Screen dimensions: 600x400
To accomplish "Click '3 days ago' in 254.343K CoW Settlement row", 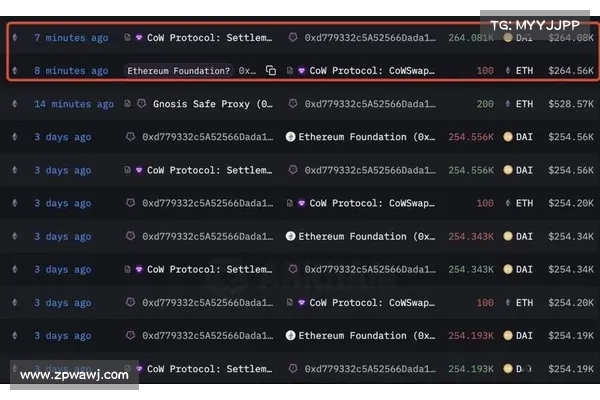I will click(x=63, y=269).
